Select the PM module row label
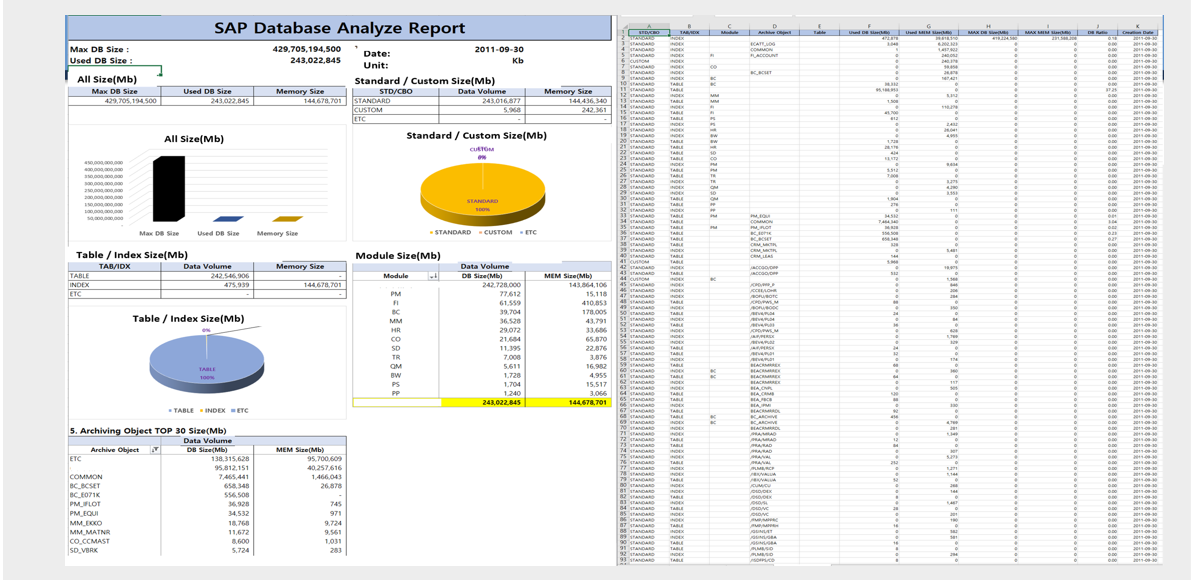The image size is (1191, 580). pos(395,293)
